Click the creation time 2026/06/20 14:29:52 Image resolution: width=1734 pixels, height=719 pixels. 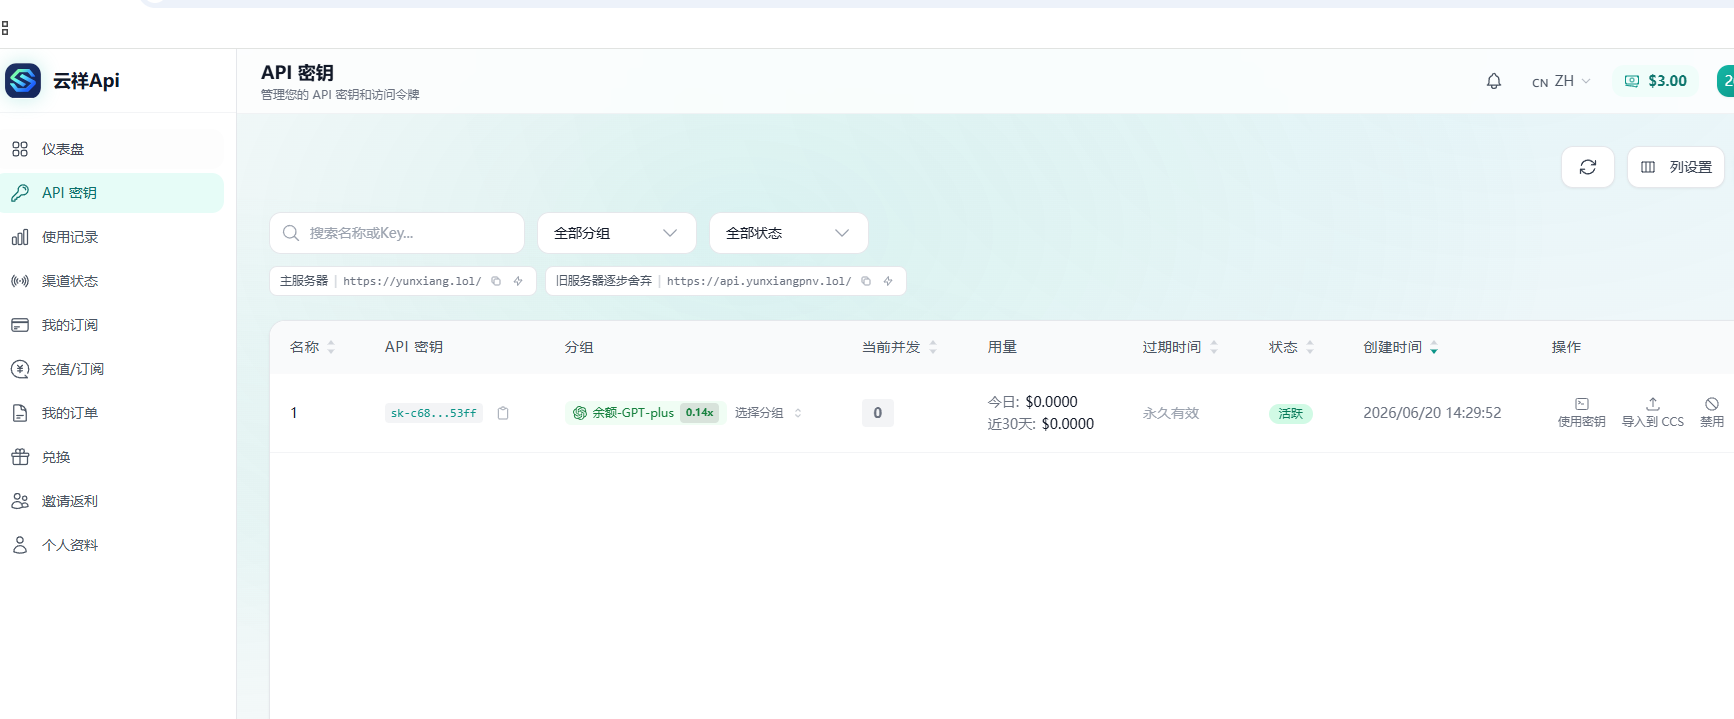[x=1432, y=413]
